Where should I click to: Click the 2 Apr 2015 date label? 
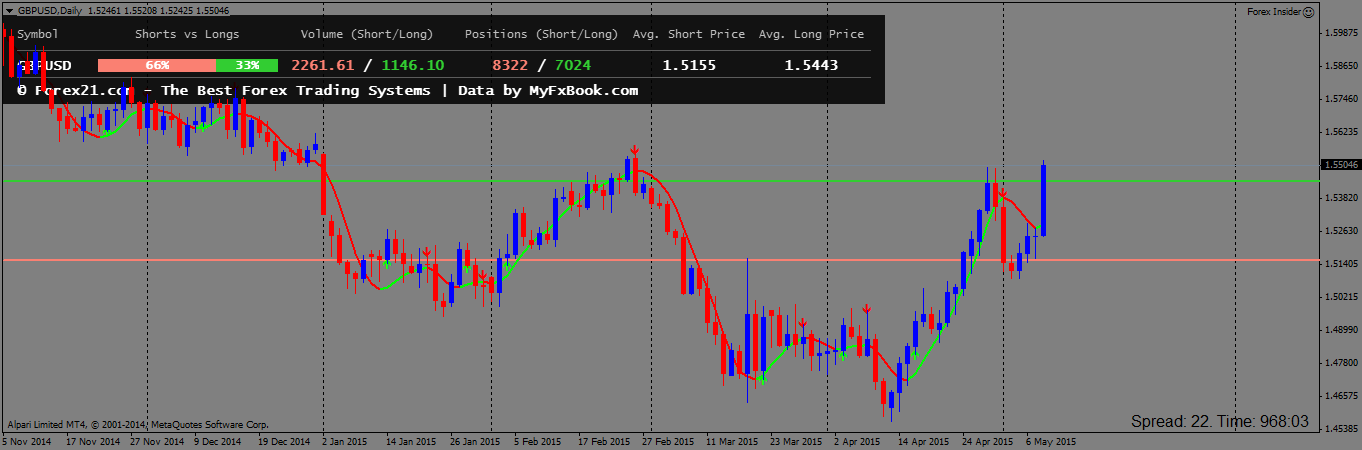pos(858,440)
